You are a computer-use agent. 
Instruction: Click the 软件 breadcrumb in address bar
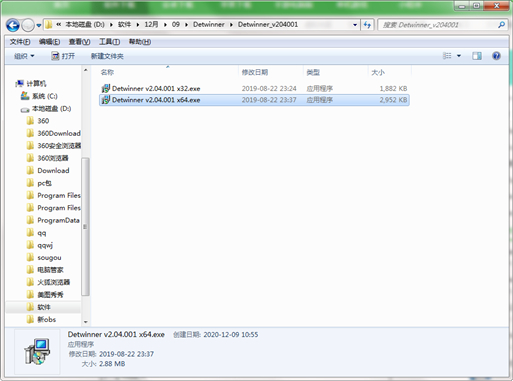point(124,25)
